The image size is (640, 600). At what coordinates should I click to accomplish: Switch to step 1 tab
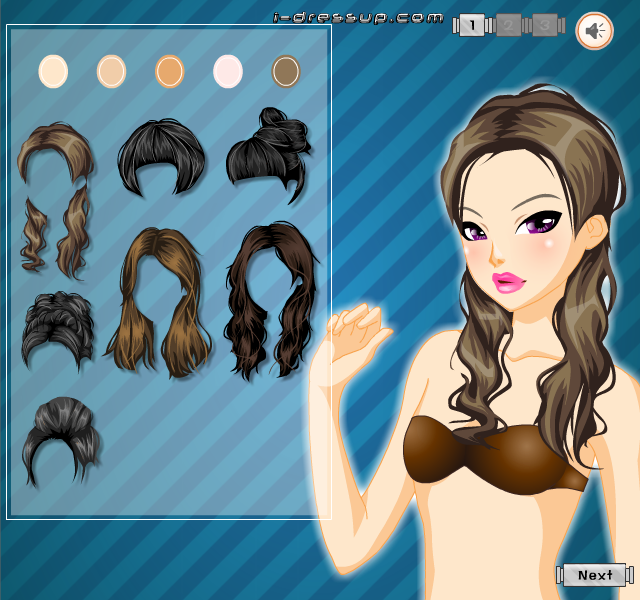click(x=472, y=25)
